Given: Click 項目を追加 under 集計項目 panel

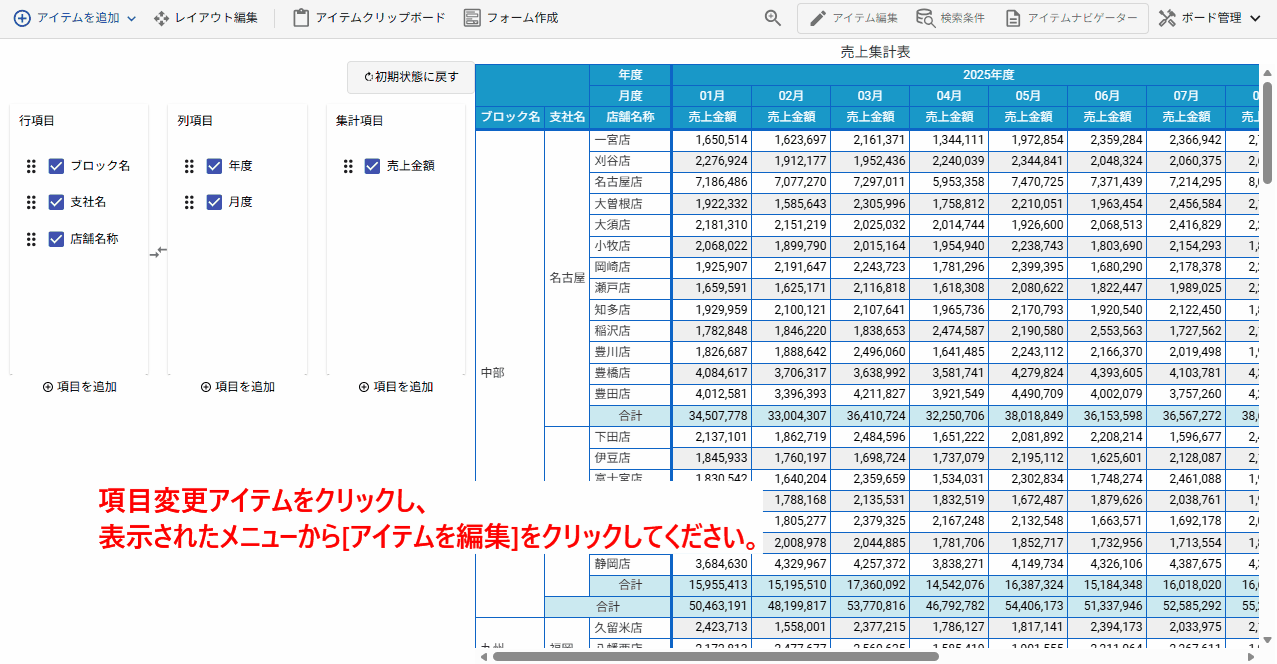Looking at the screenshot, I should (395, 387).
